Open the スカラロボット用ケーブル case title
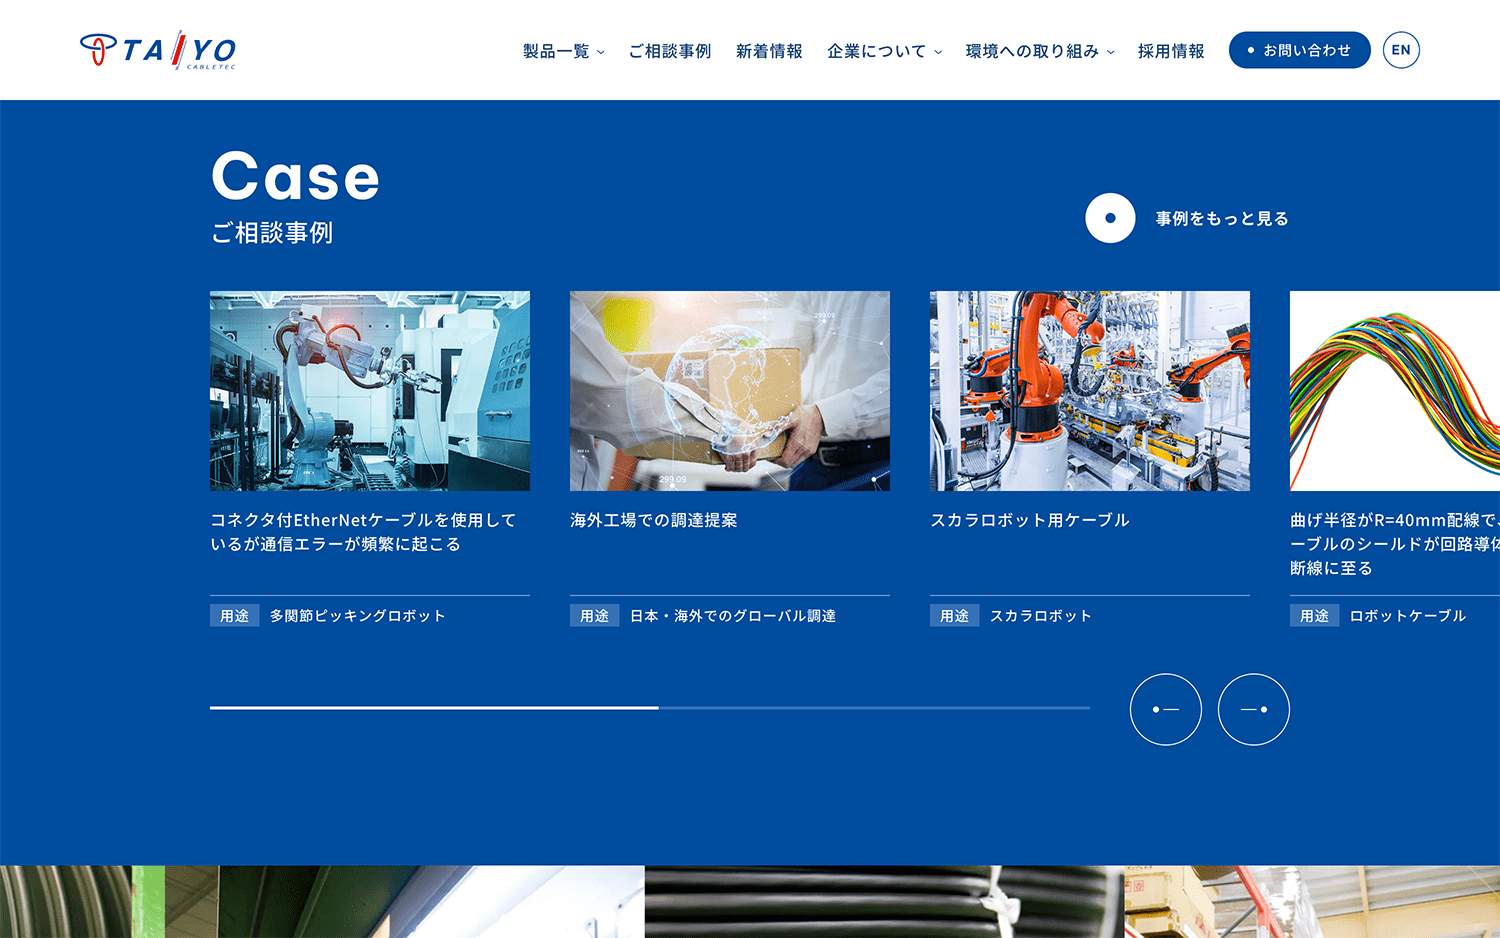This screenshot has width=1500, height=938. pos(1029,520)
